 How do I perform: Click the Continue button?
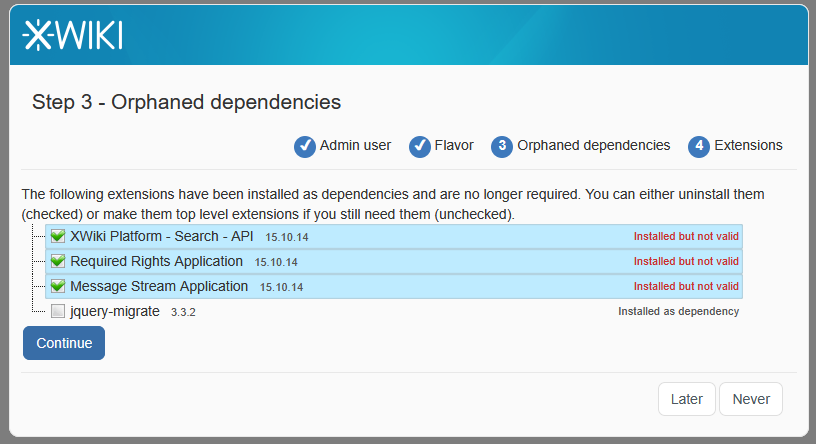[64, 343]
